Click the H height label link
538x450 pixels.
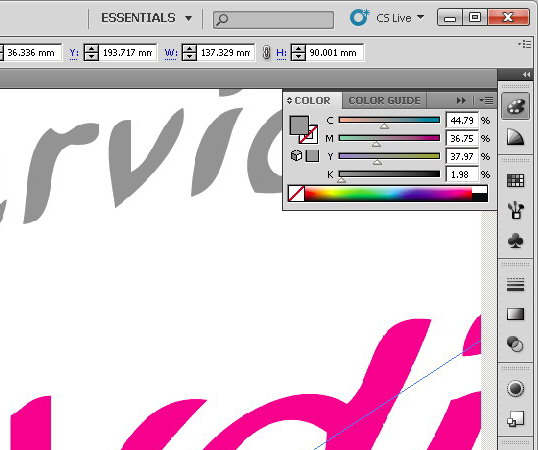(281, 53)
